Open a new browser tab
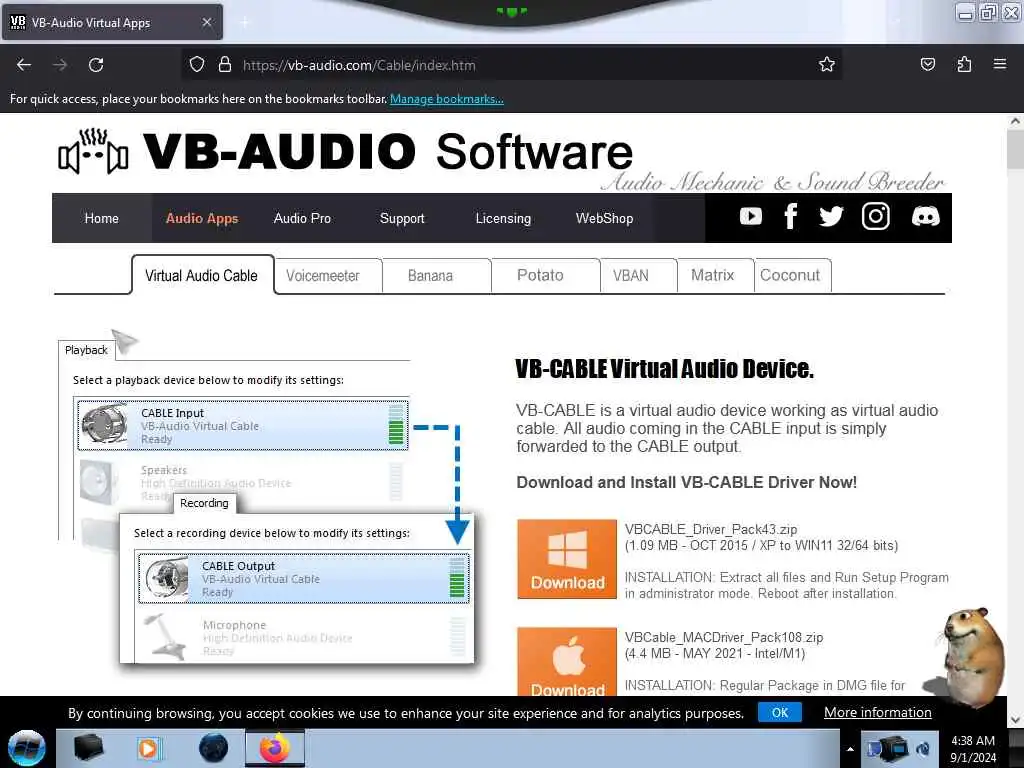1024x768 pixels. click(x=244, y=22)
